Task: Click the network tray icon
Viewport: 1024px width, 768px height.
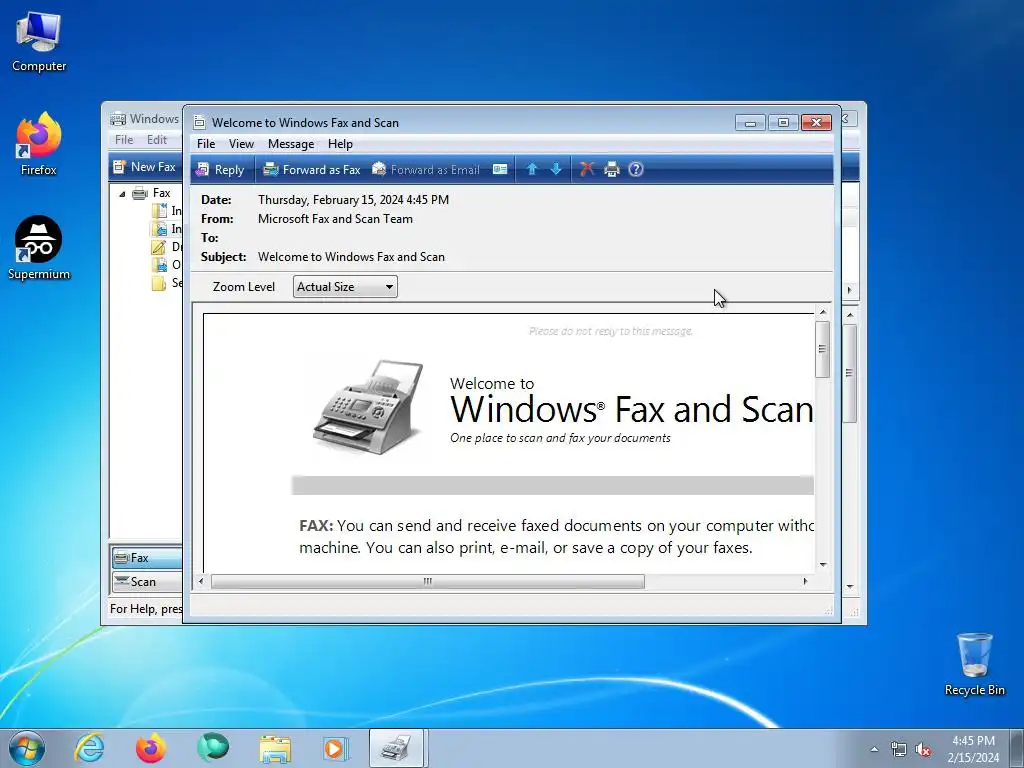Action: (899, 749)
